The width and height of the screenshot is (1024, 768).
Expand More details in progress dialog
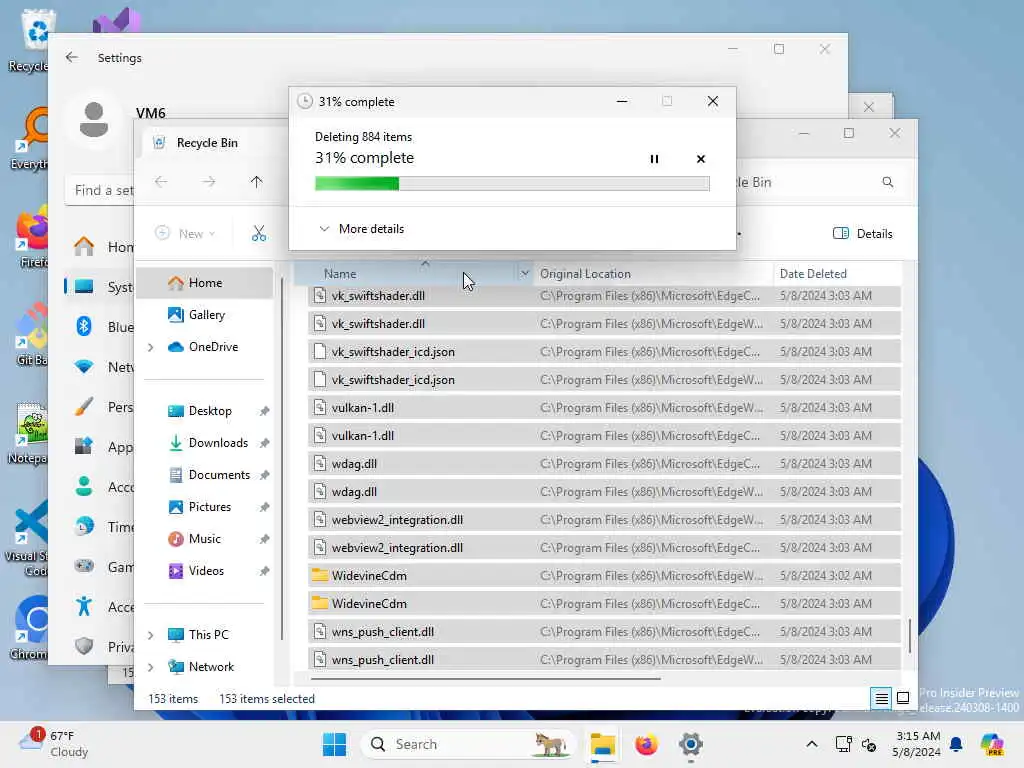(361, 229)
